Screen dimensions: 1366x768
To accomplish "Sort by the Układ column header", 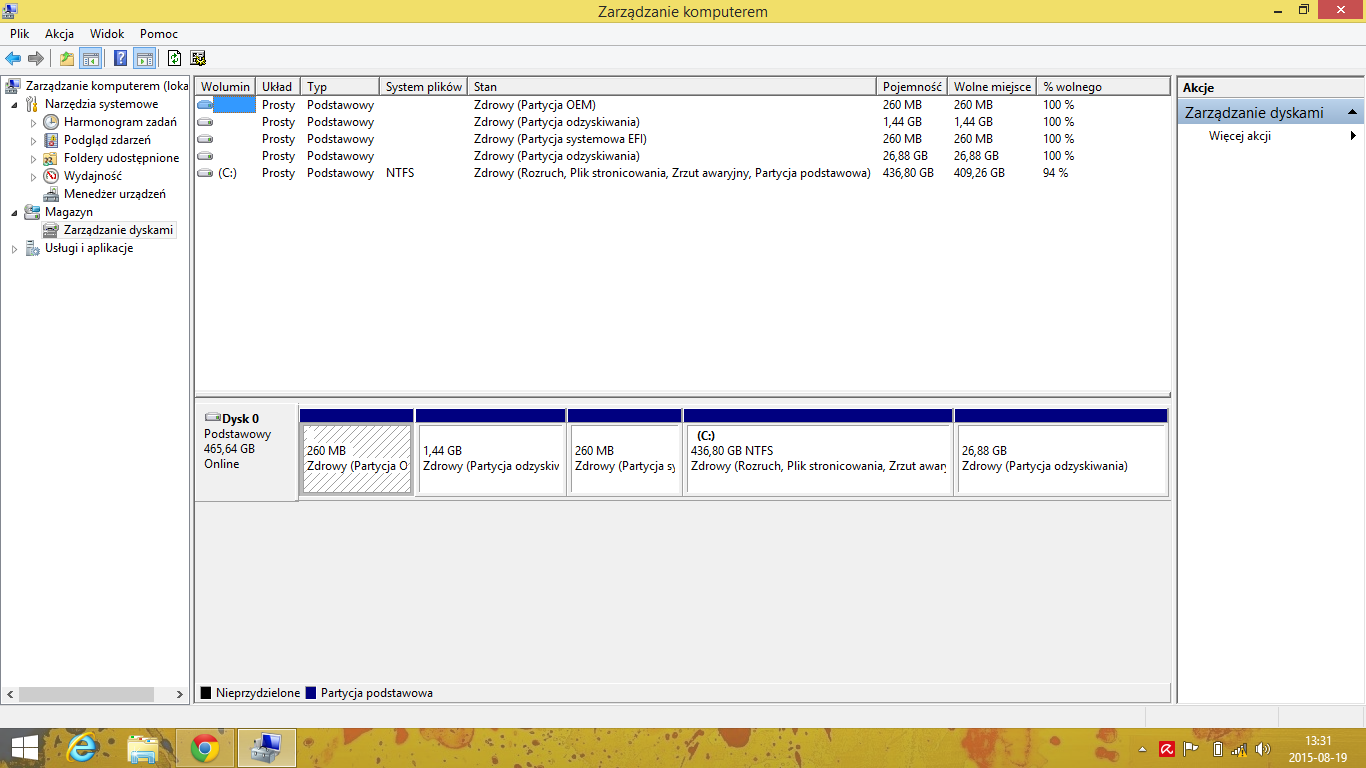I will coord(278,87).
